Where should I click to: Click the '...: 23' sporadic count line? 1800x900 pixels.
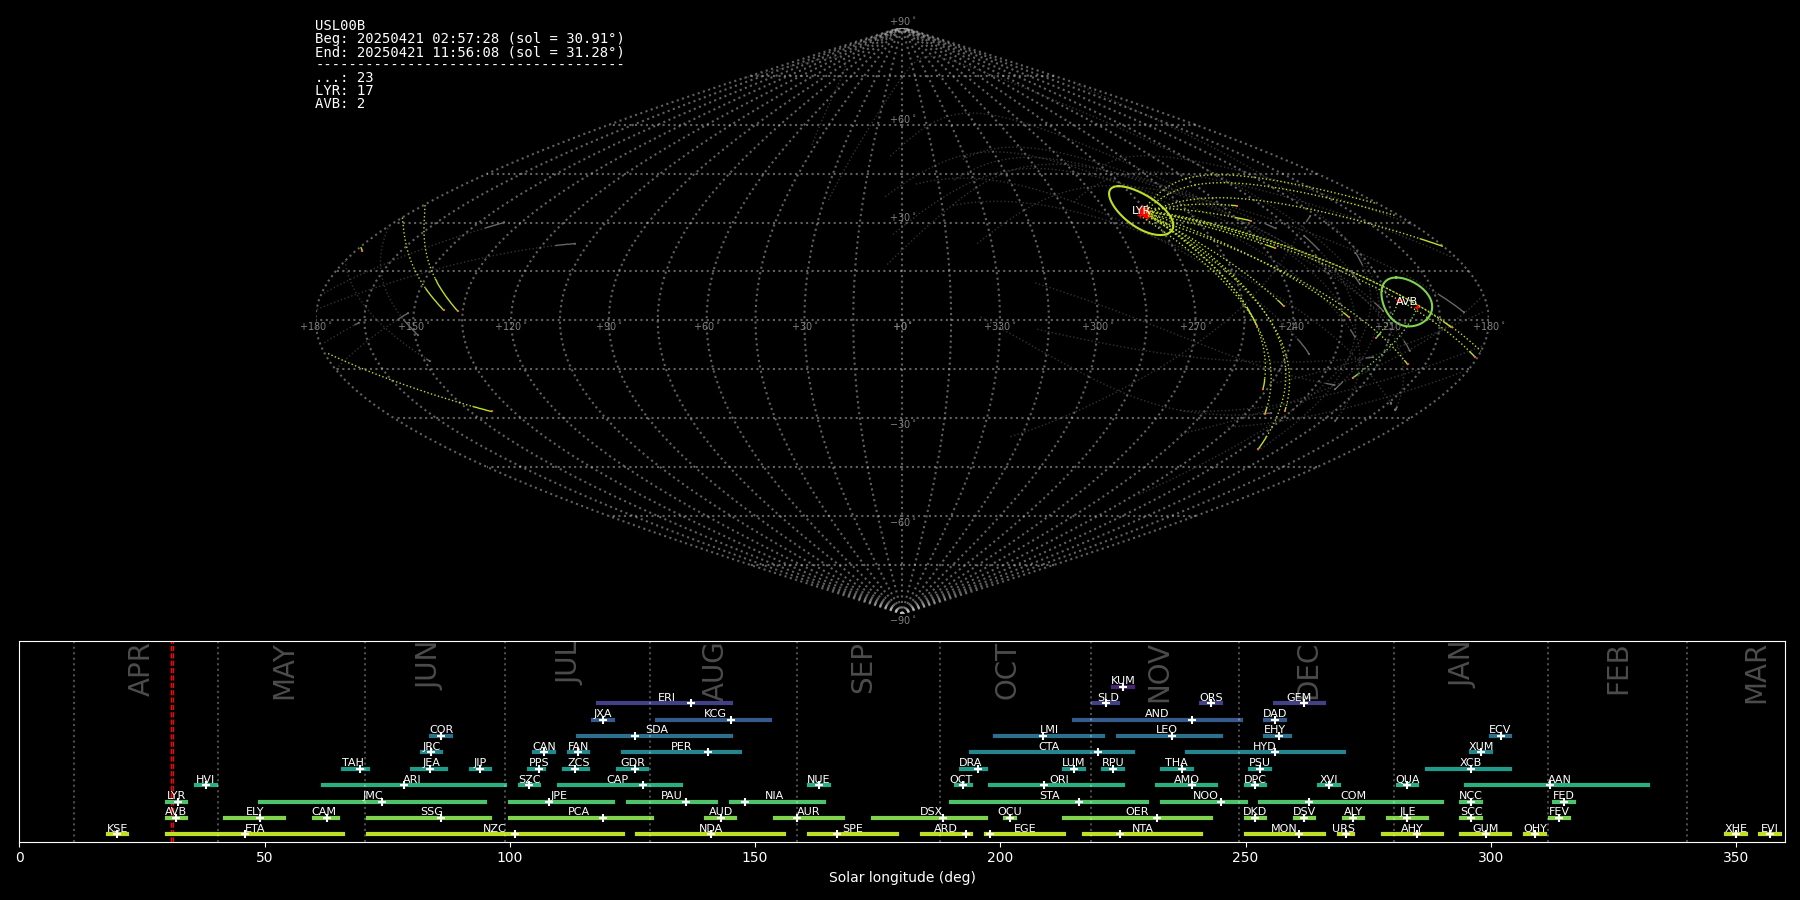344,78
